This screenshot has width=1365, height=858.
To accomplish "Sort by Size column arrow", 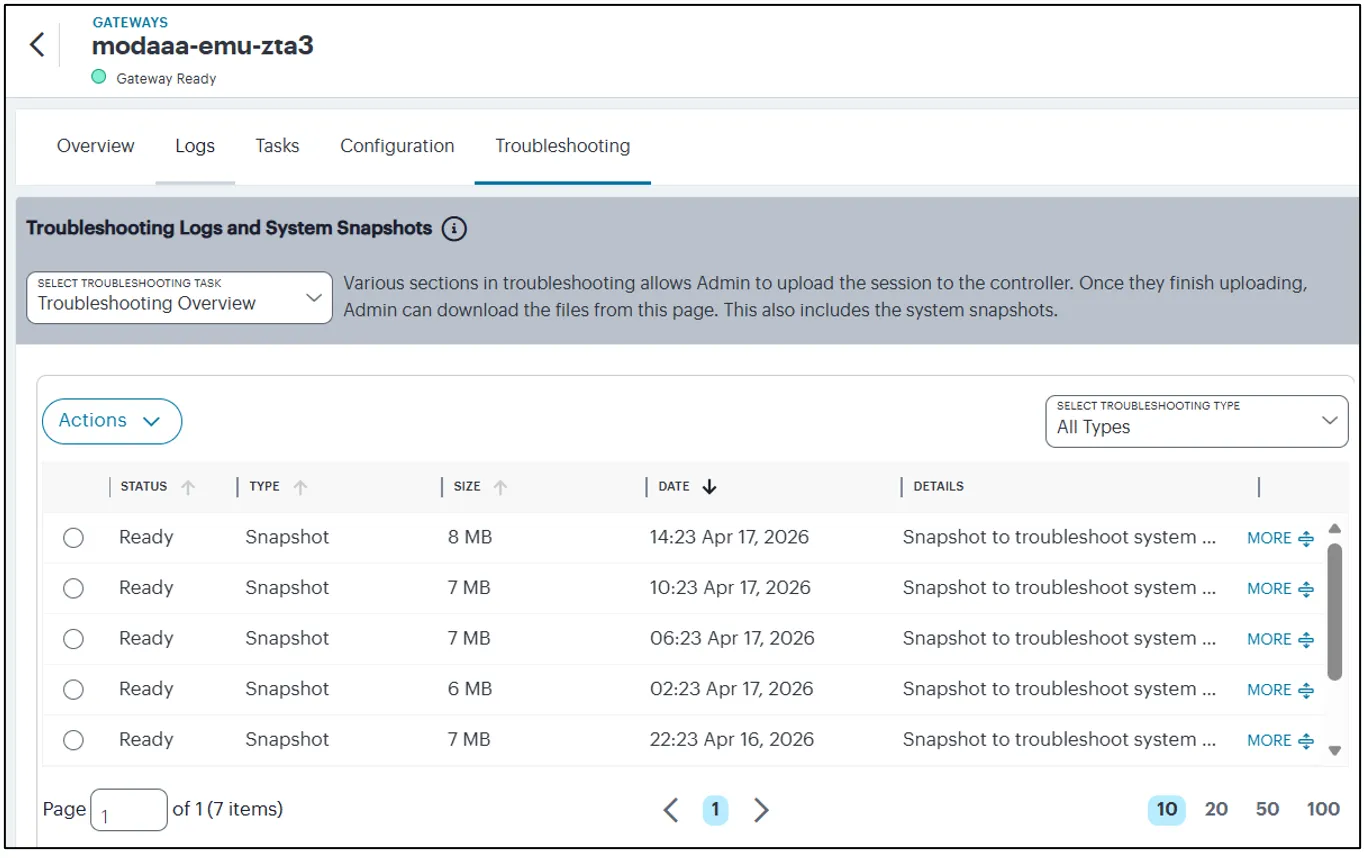I will pyautogui.click(x=500, y=487).
